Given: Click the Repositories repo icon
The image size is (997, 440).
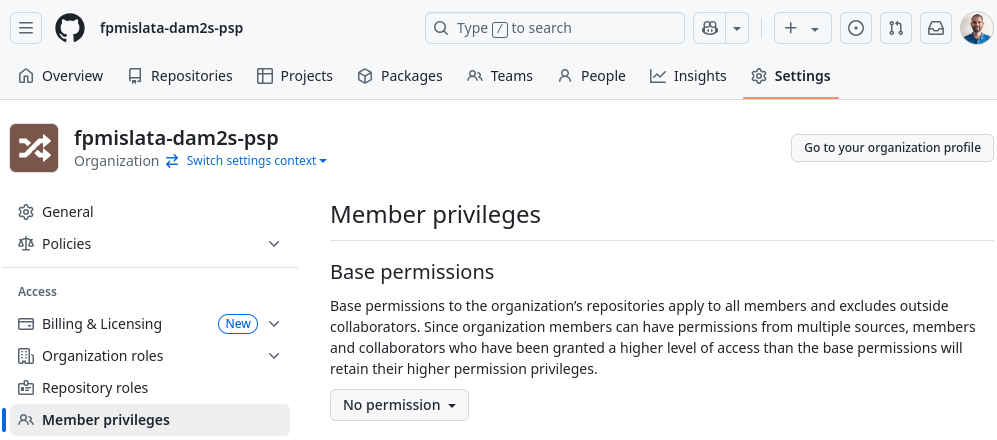Looking at the screenshot, I should [135, 76].
